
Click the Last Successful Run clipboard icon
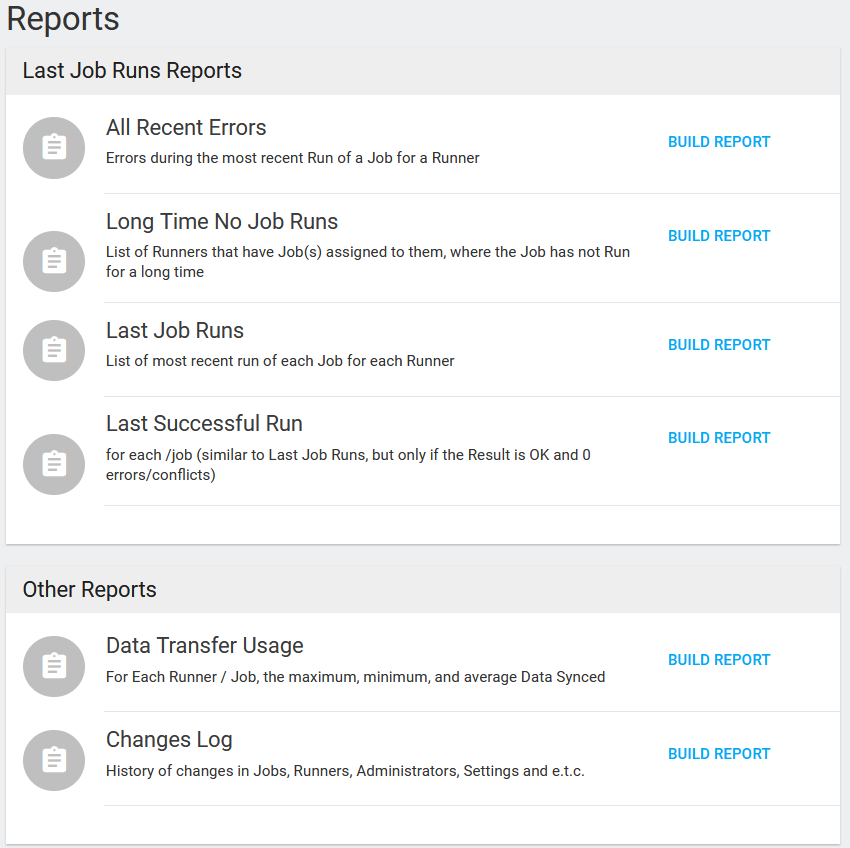coord(53,464)
